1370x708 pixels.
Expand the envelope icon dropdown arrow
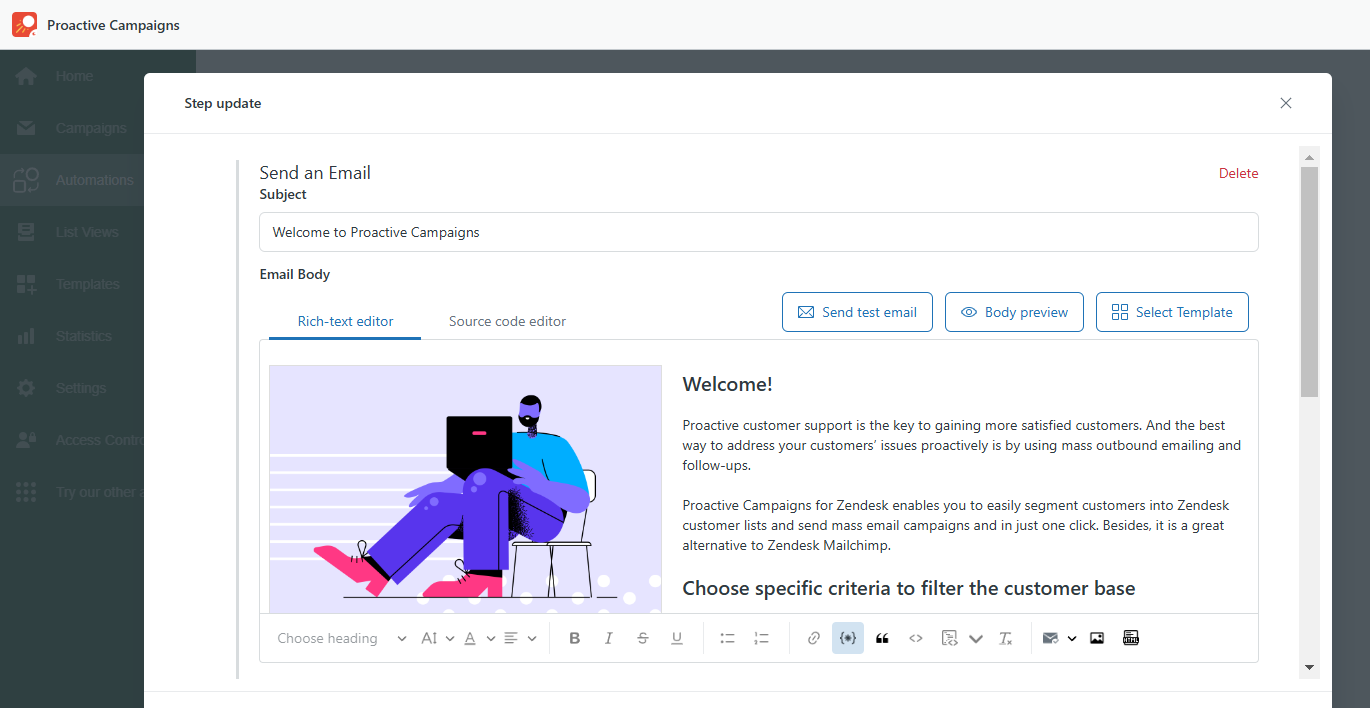point(1071,638)
